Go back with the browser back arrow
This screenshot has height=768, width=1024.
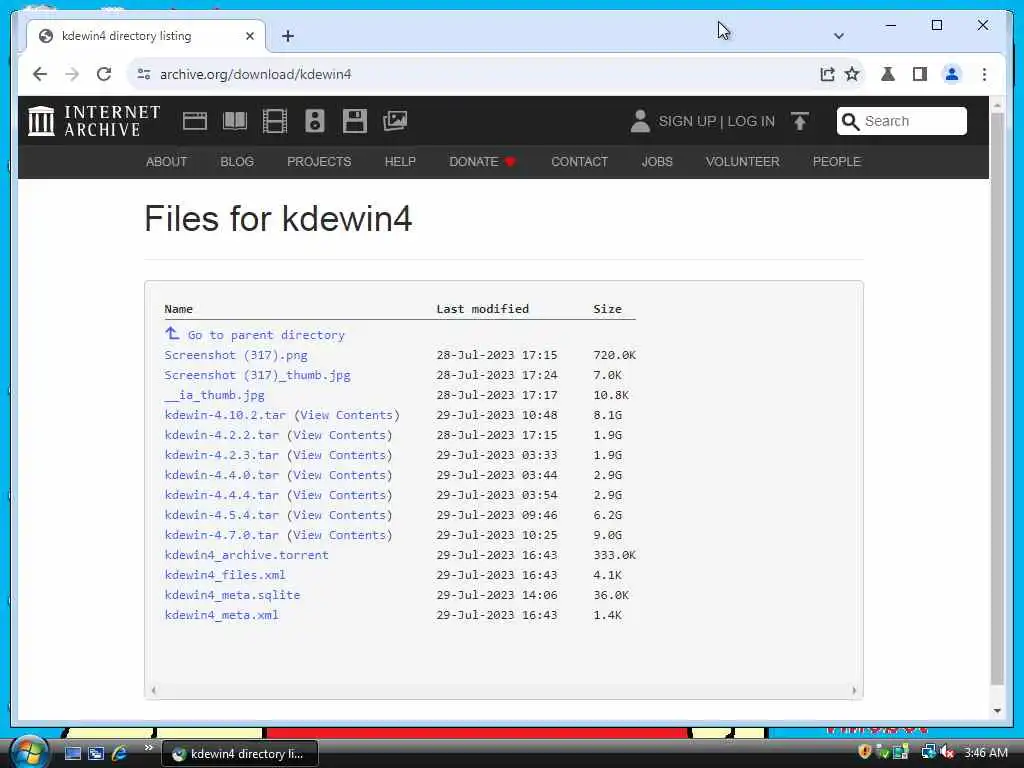coord(40,74)
